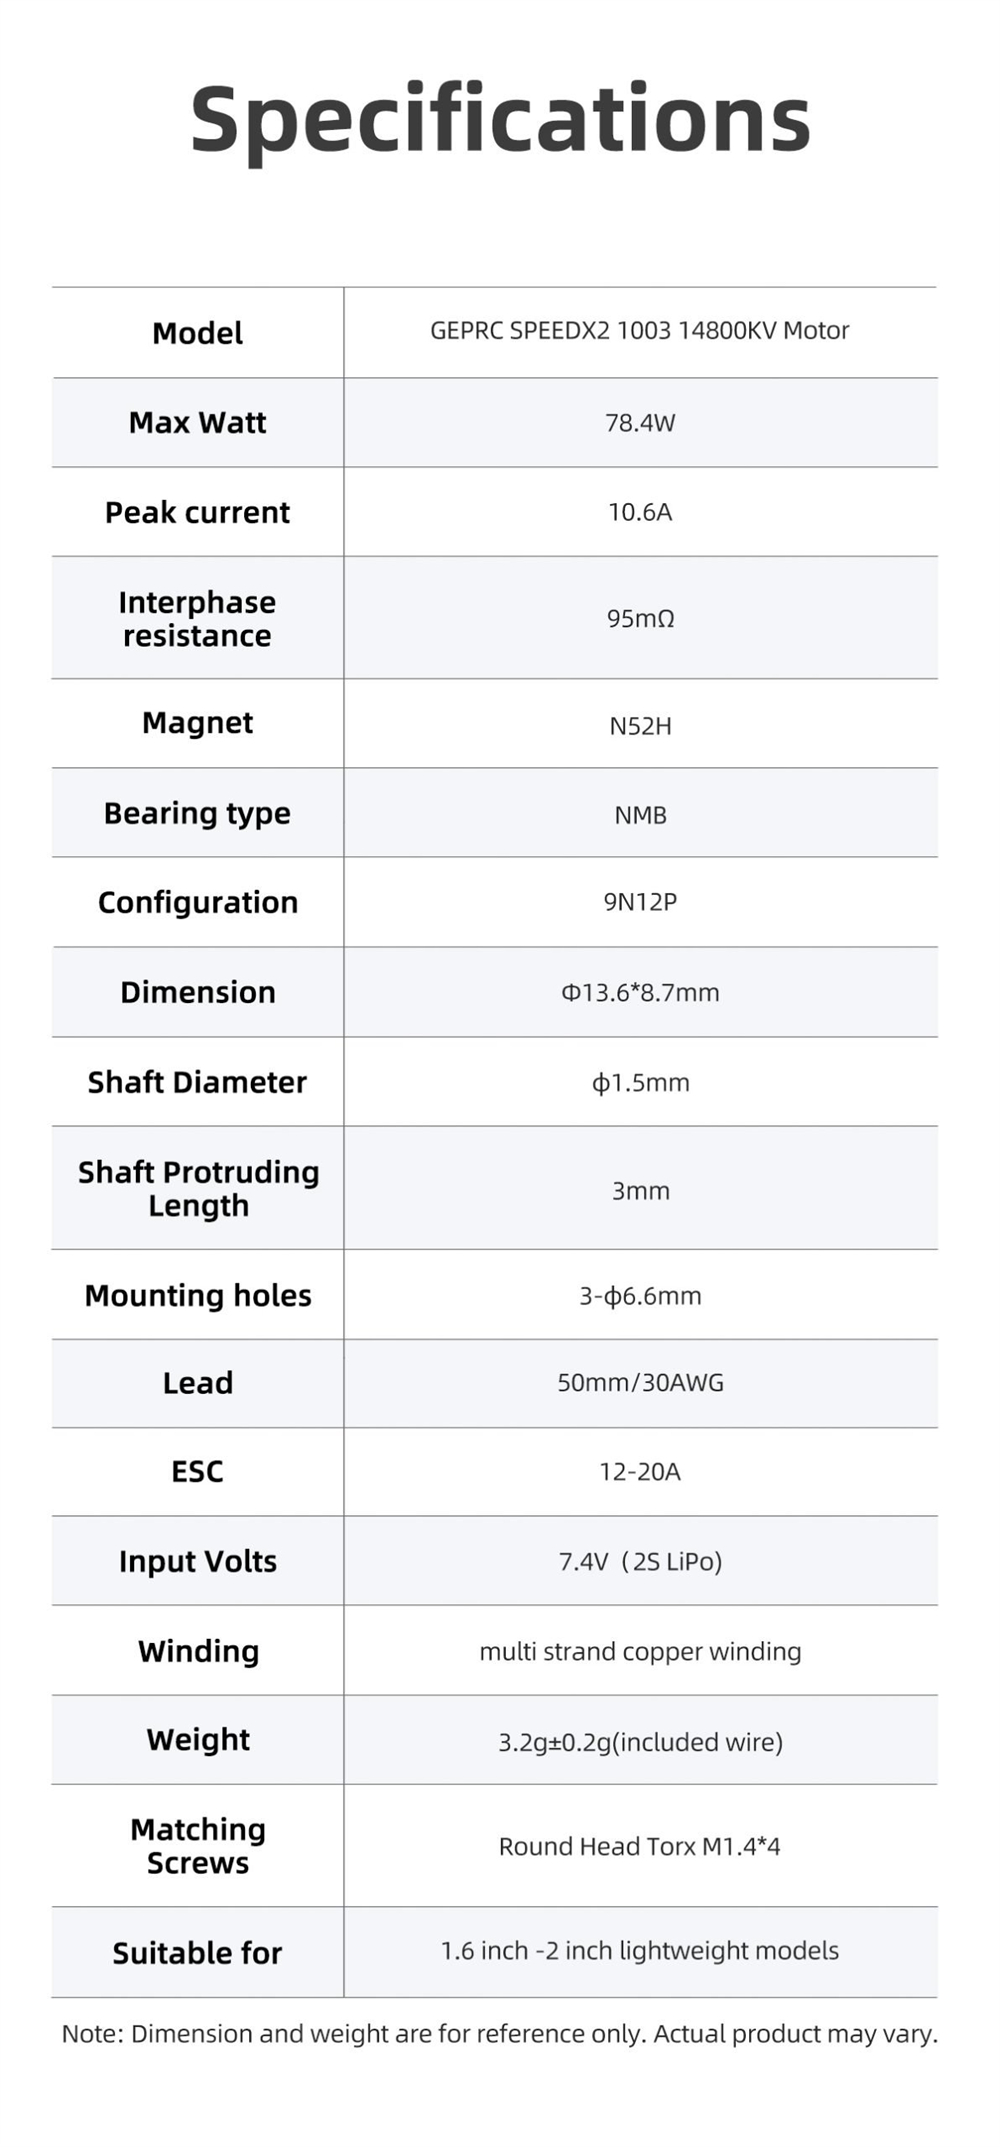Click the Φ13.6*8.7mm dimension value

(640, 993)
